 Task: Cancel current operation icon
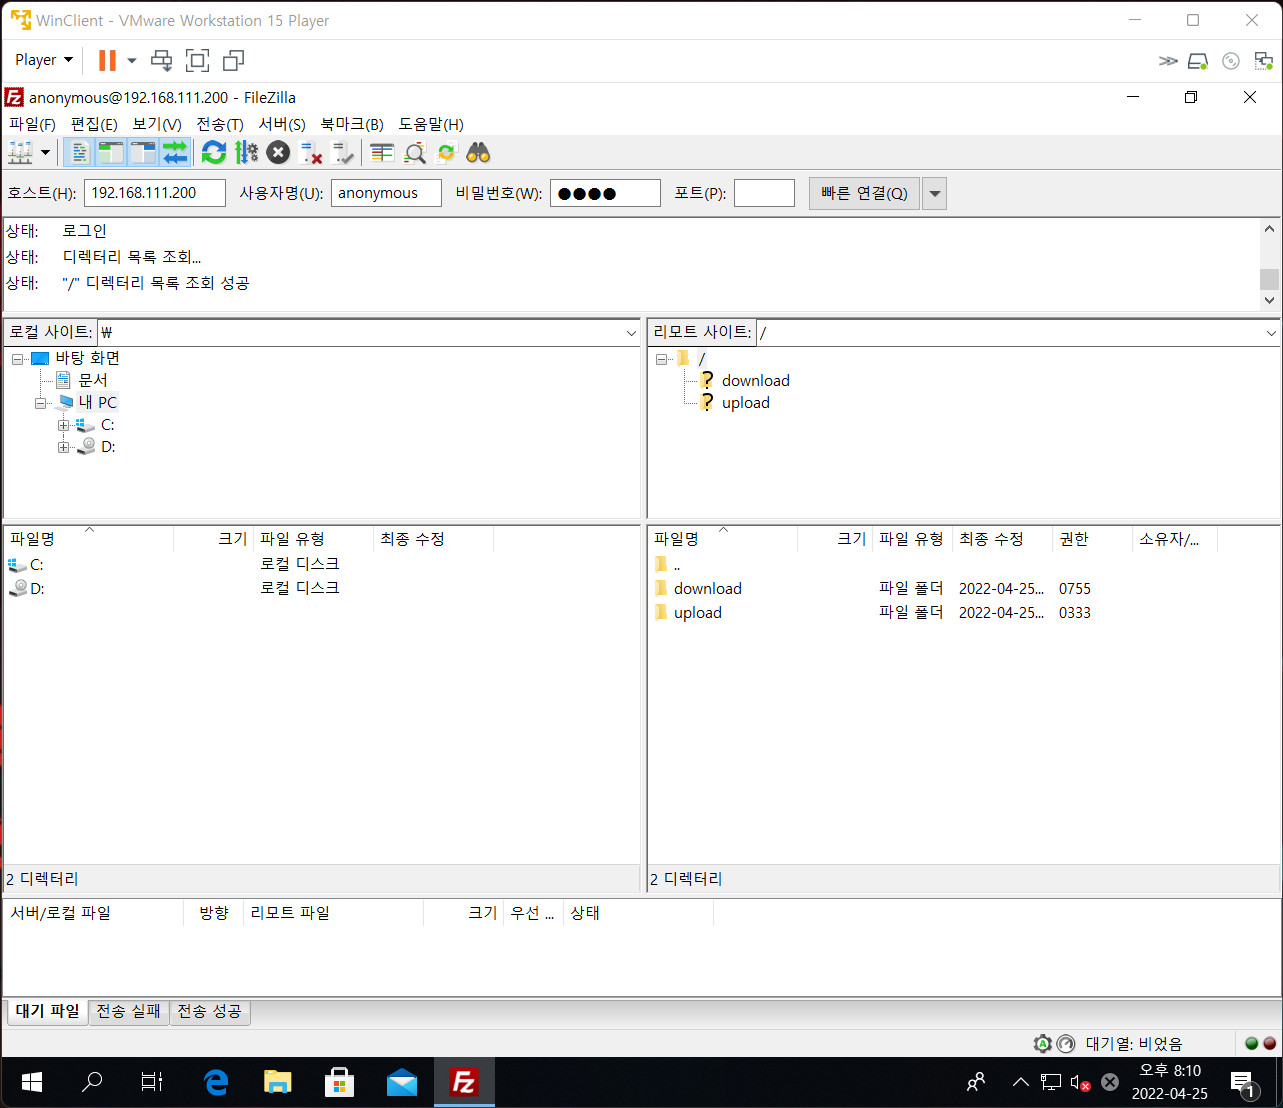click(278, 153)
